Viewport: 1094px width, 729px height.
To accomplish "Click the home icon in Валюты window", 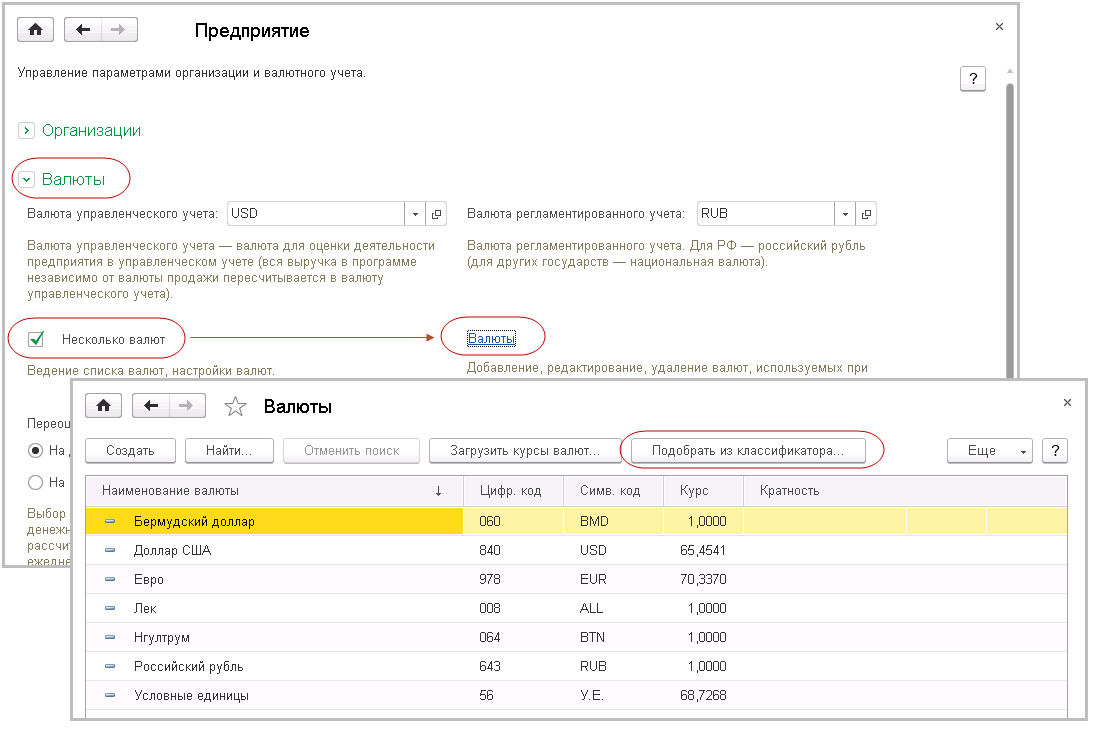I will (x=103, y=406).
